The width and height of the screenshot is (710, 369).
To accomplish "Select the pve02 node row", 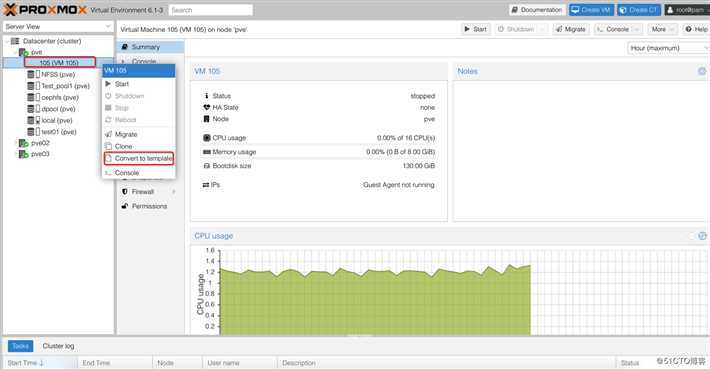I will point(58,143).
